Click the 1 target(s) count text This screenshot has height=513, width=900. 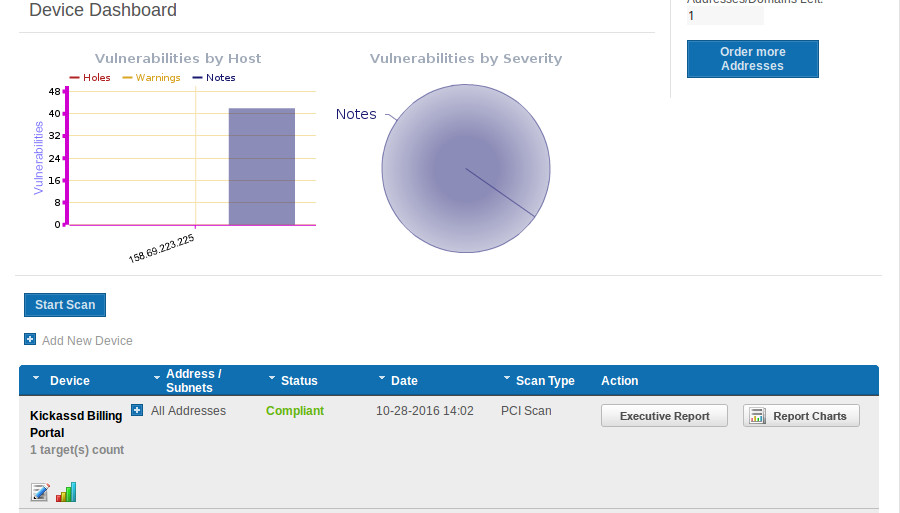click(77, 450)
